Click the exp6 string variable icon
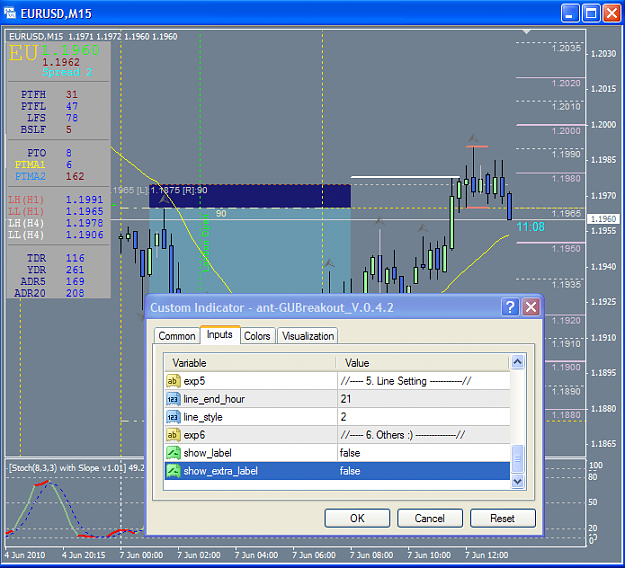This screenshot has height=568, width=625. point(172,435)
